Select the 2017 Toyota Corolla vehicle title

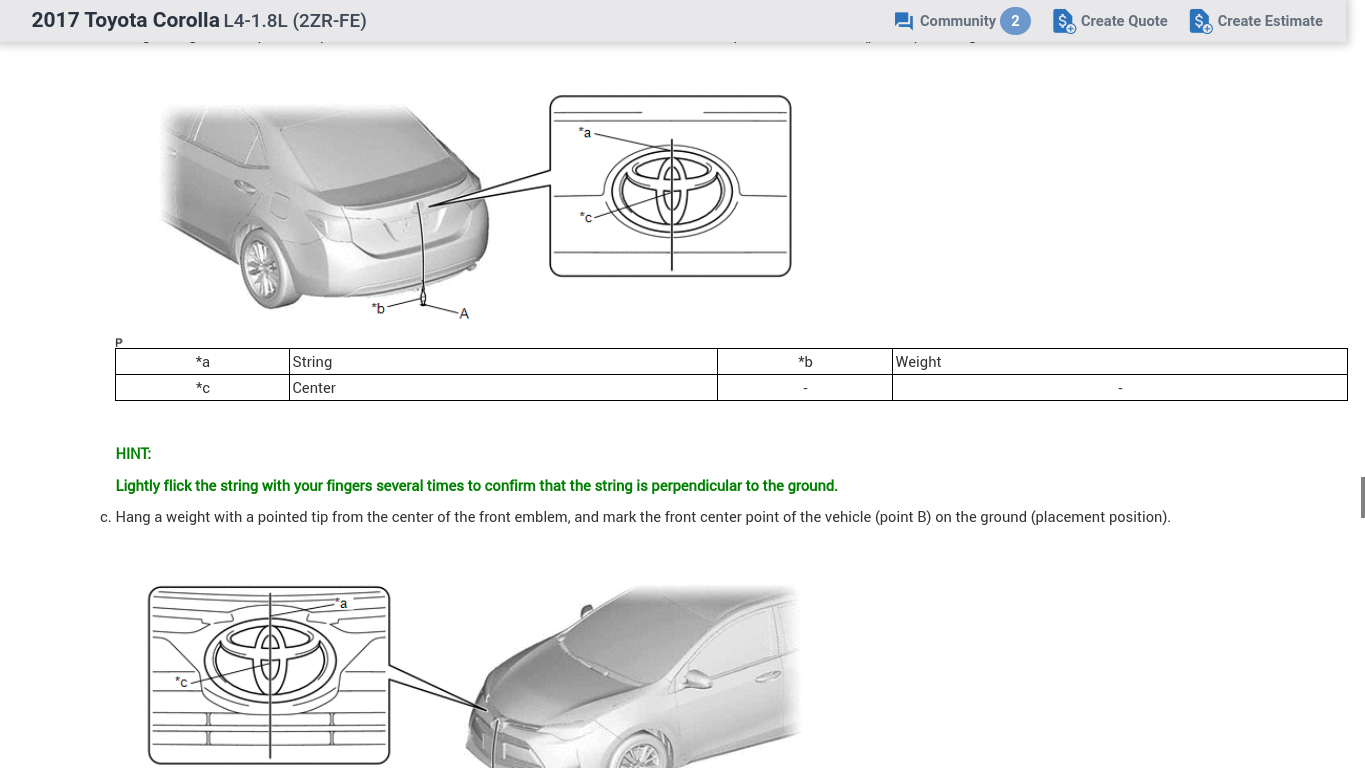pyautogui.click(x=125, y=20)
